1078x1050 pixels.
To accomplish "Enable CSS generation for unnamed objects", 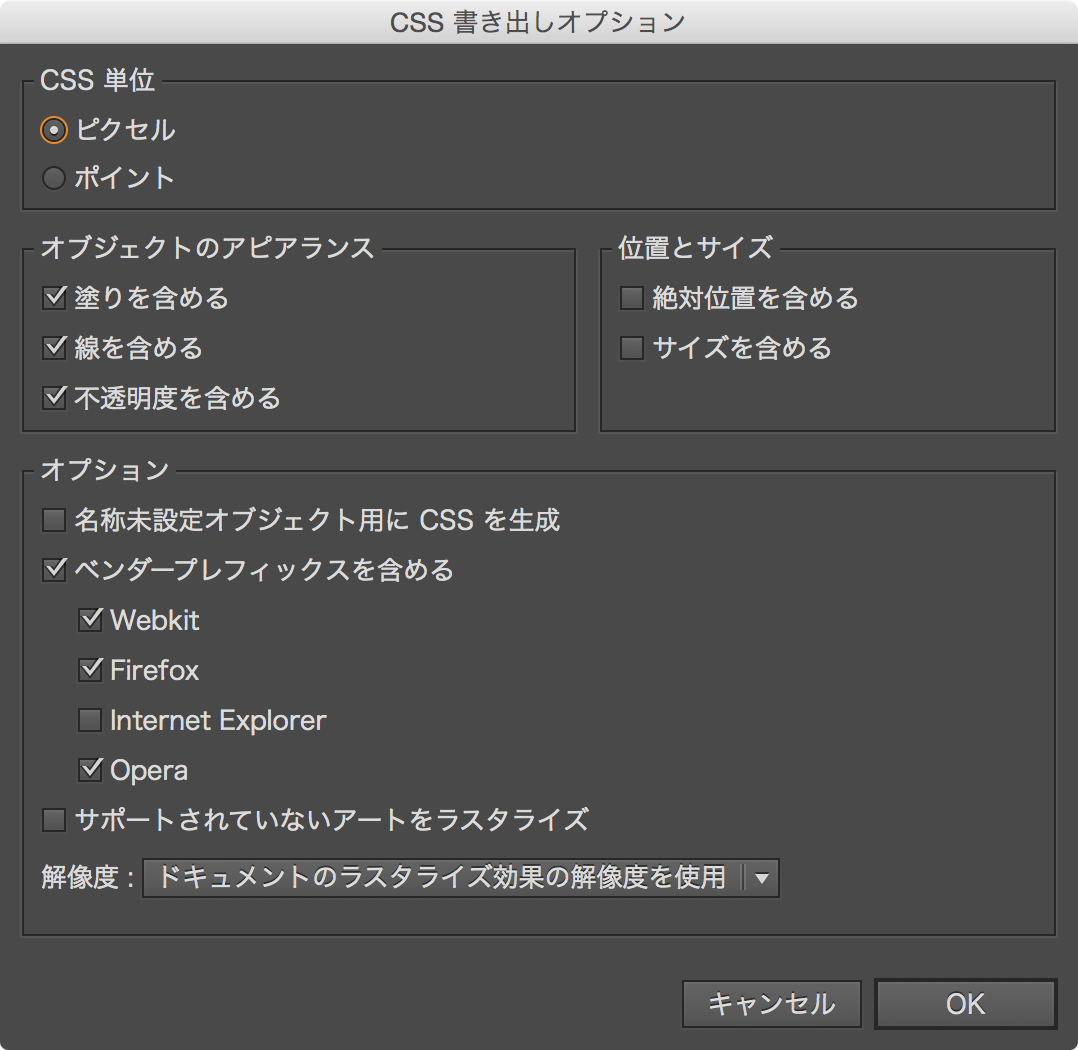I will click(x=53, y=520).
